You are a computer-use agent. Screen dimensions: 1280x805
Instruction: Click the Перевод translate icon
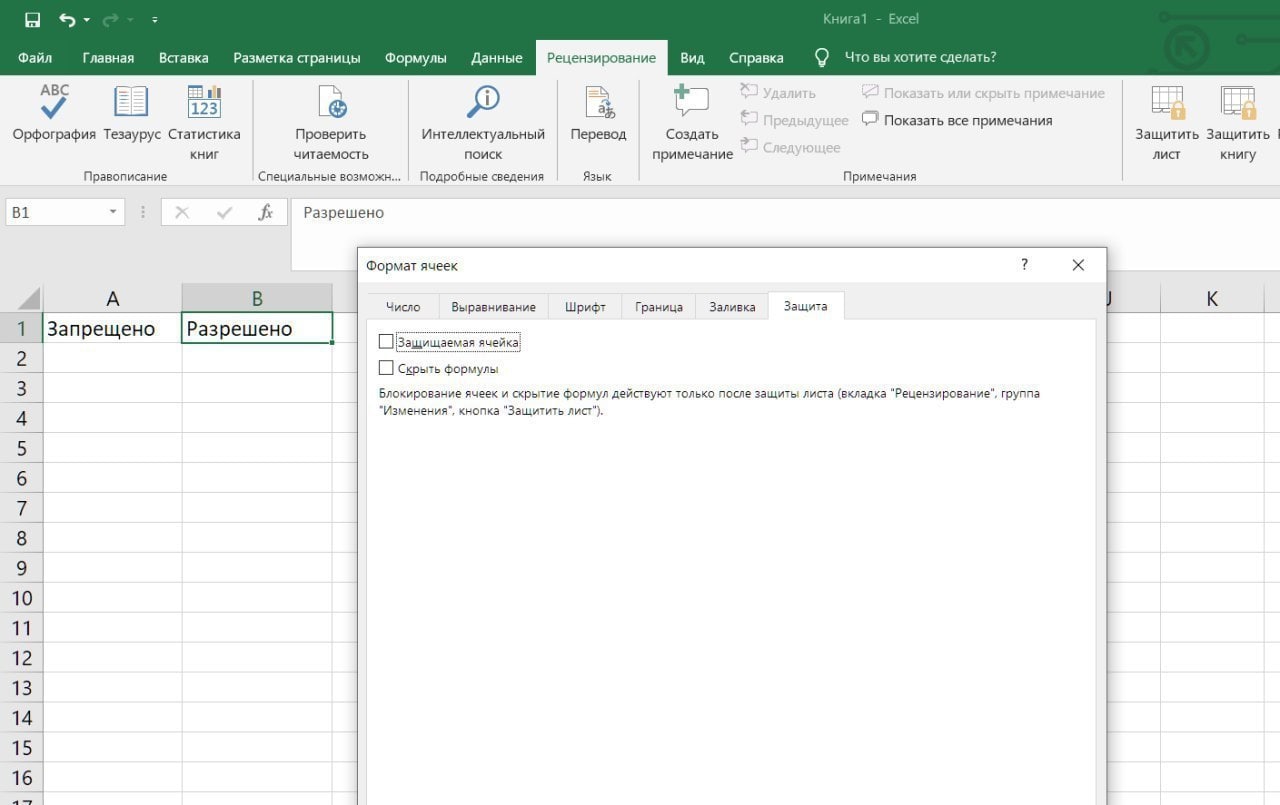[x=598, y=103]
